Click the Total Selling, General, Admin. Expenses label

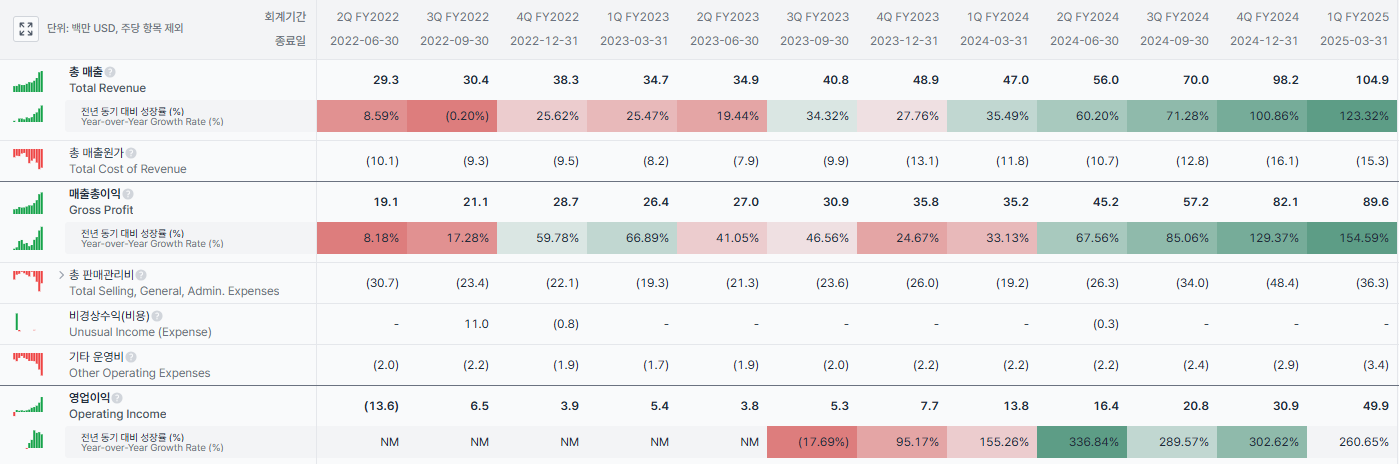pyautogui.click(x=174, y=291)
